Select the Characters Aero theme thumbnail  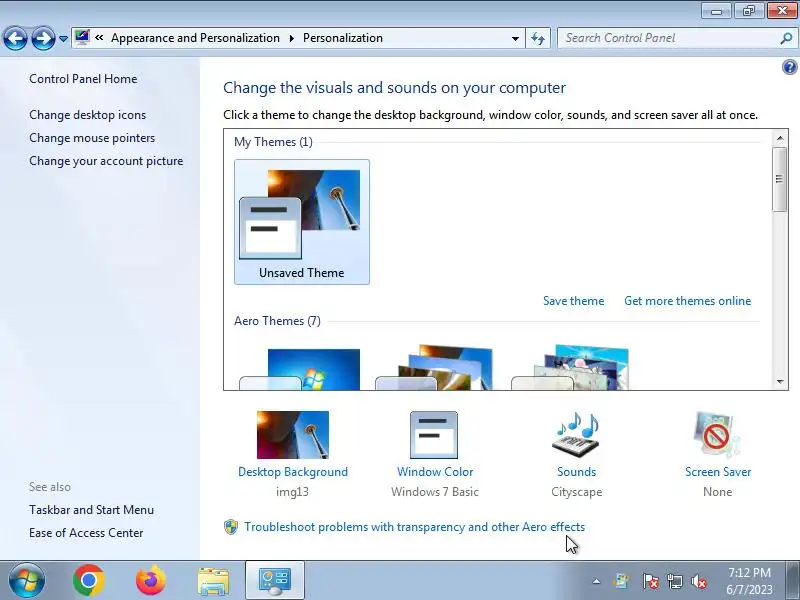pos(570,368)
